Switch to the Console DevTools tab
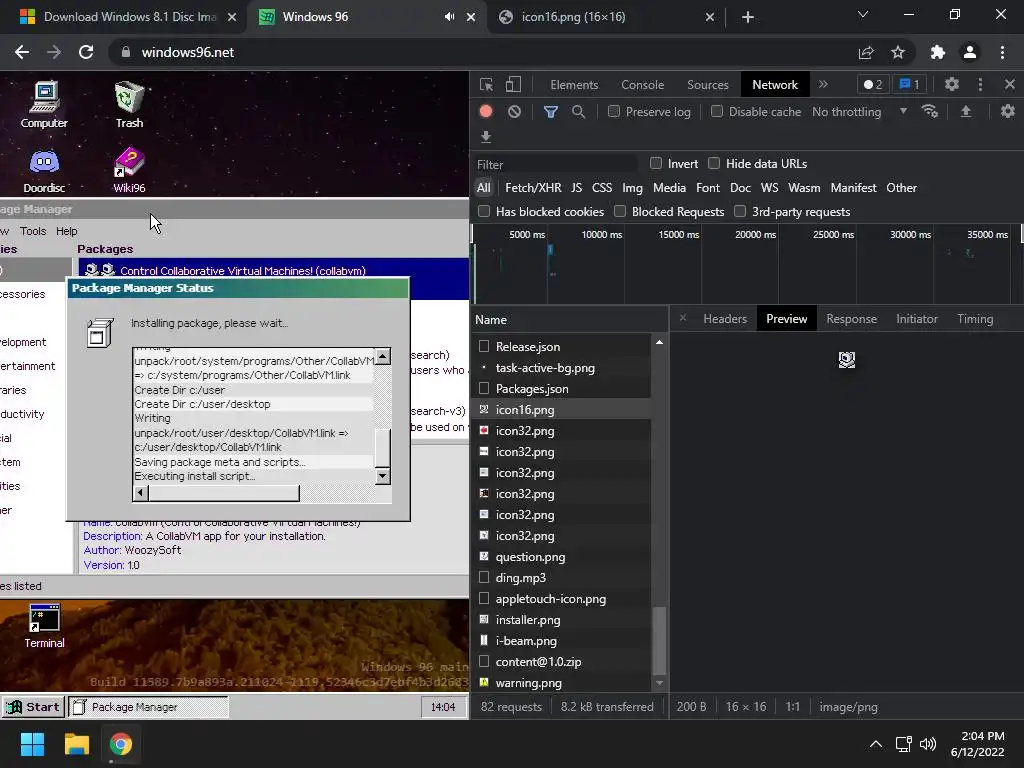The image size is (1024, 768). 643,85
